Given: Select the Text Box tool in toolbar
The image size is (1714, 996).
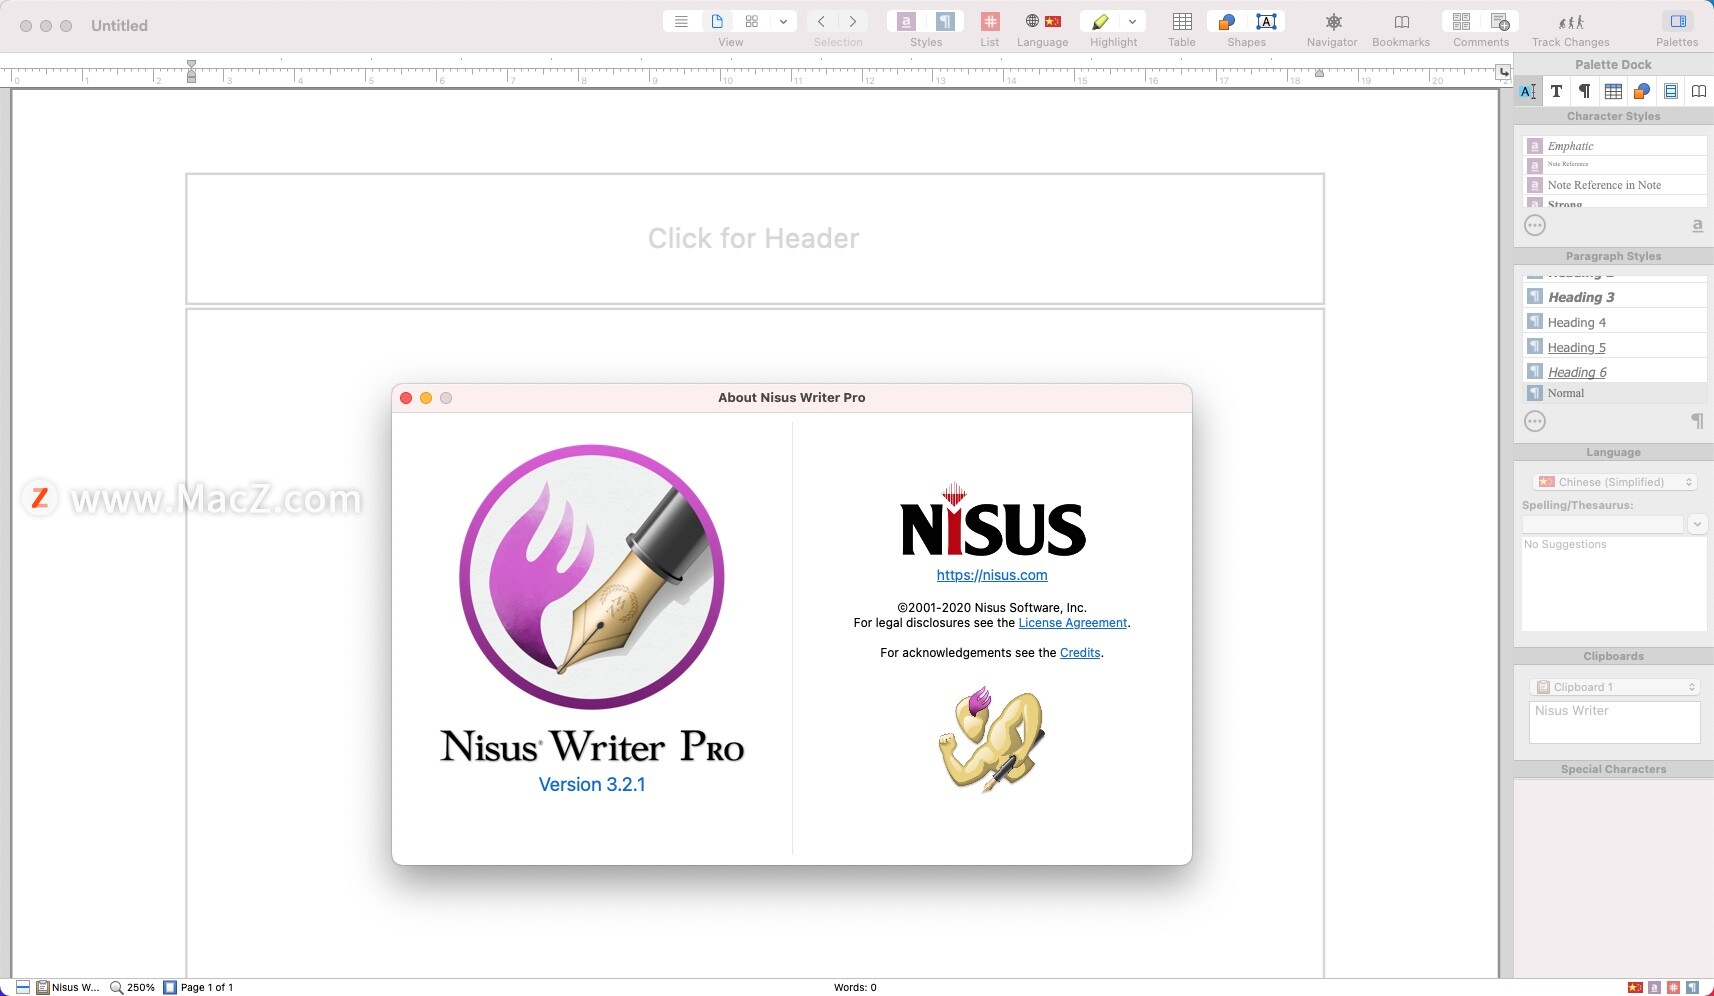Looking at the screenshot, I should (x=1266, y=21).
